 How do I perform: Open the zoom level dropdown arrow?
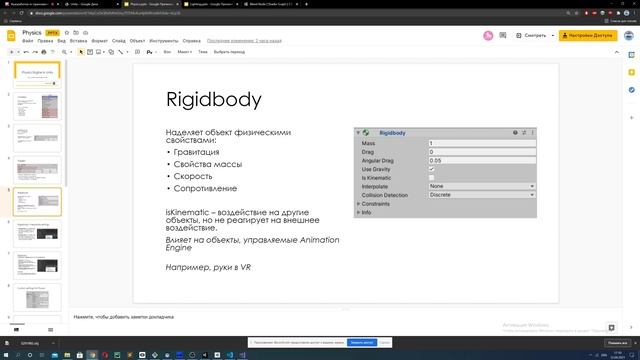(71, 52)
